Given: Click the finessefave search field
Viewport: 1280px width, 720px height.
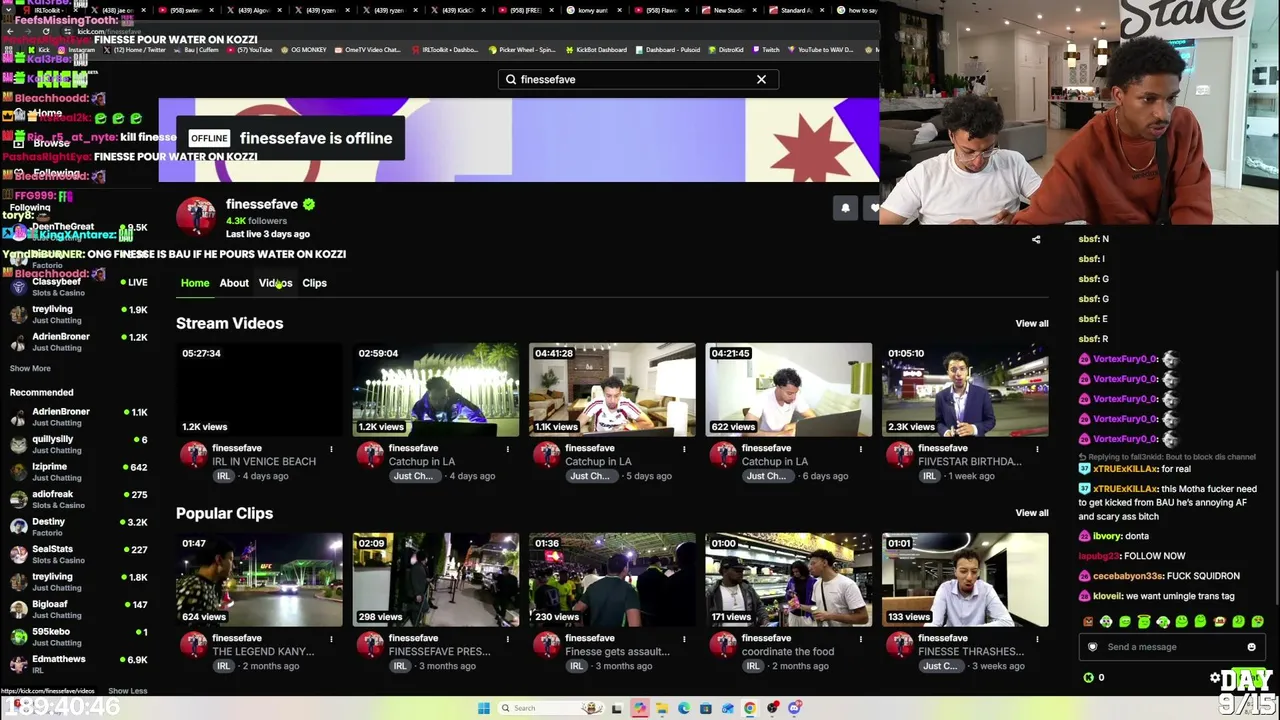Looking at the screenshot, I should pos(638,79).
